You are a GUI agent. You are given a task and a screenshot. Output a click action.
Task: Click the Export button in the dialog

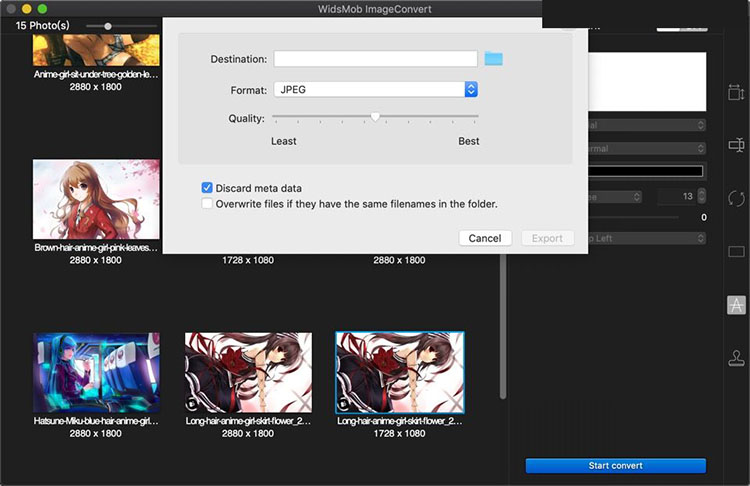point(547,238)
